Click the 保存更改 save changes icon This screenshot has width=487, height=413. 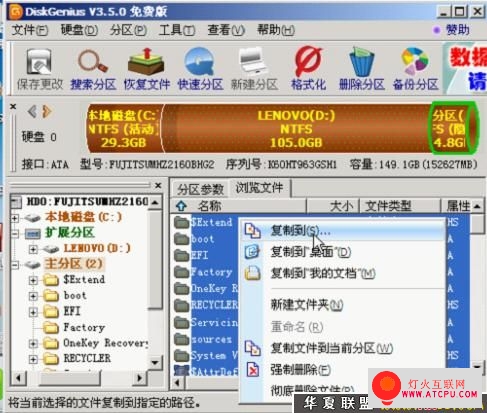click(x=40, y=69)
